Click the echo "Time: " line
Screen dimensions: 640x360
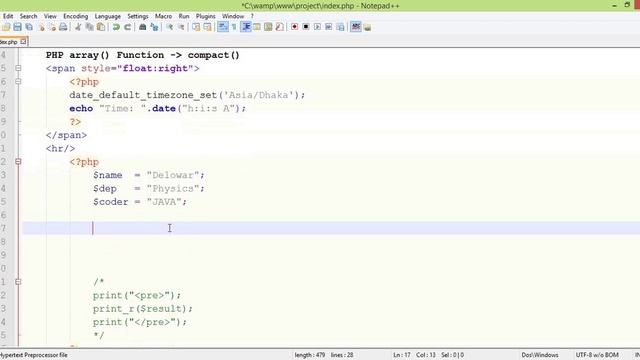158,109
